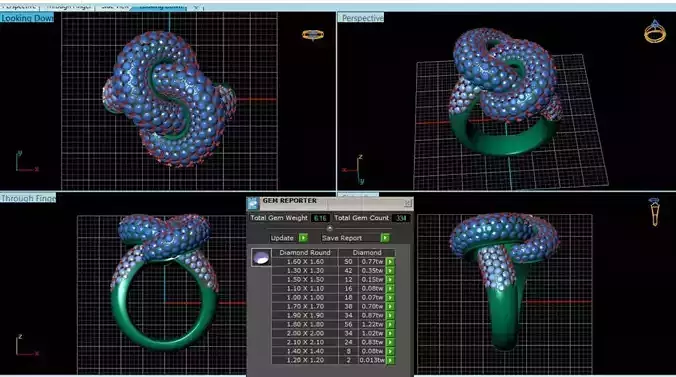The width and height of the screenshot is (676, 377).
Task: Click the count 42 cell
Action: (x=348, y=271)
